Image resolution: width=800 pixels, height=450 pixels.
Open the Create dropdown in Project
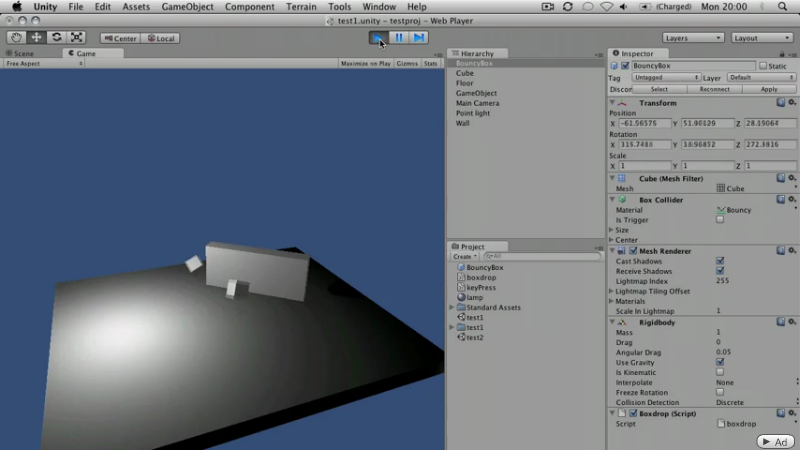click(x=465, y=257)
